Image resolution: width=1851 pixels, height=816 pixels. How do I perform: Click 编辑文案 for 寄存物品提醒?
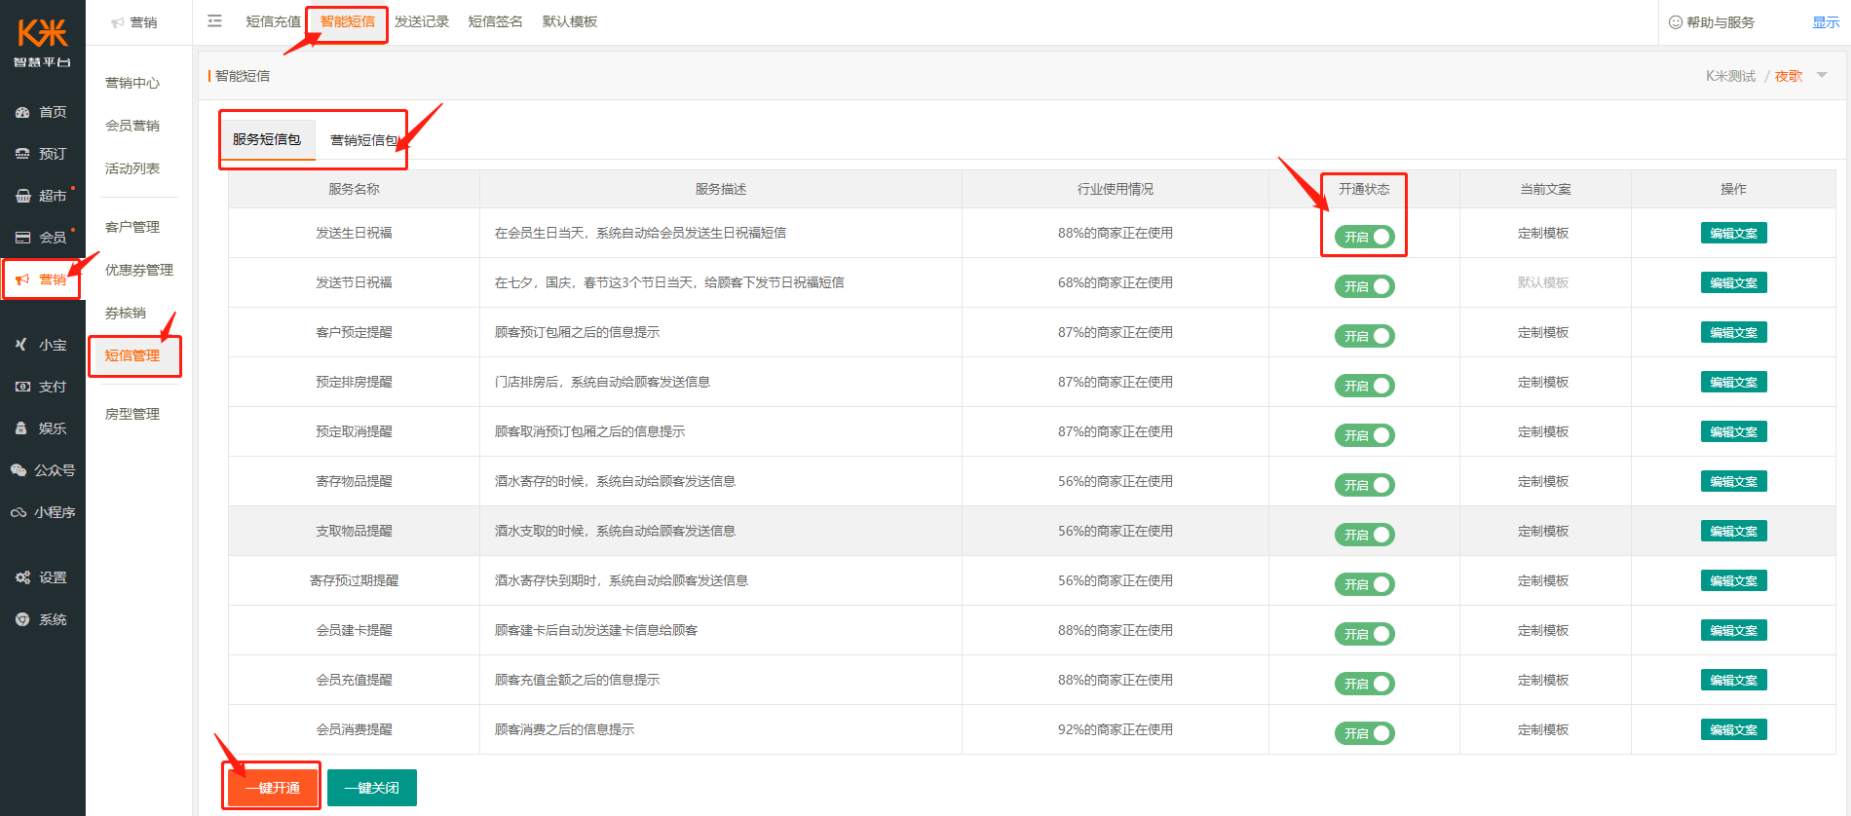point(1733,481)
